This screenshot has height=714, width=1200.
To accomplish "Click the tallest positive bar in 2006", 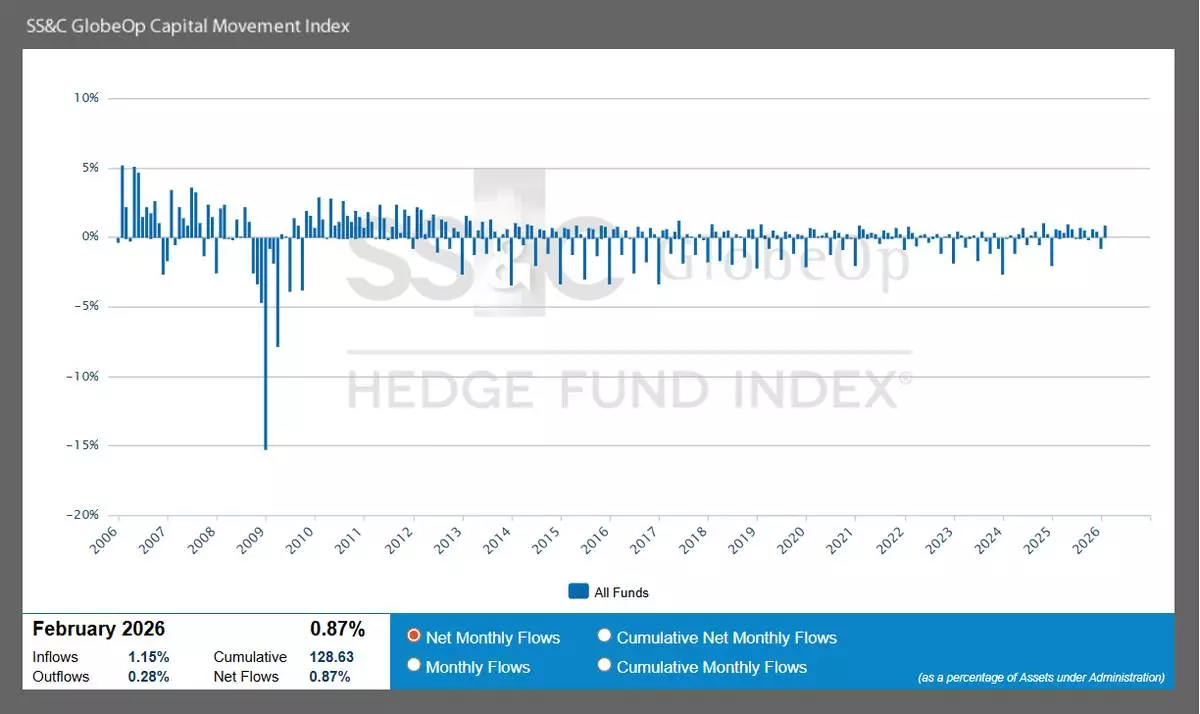I will [x=122, y=201].
